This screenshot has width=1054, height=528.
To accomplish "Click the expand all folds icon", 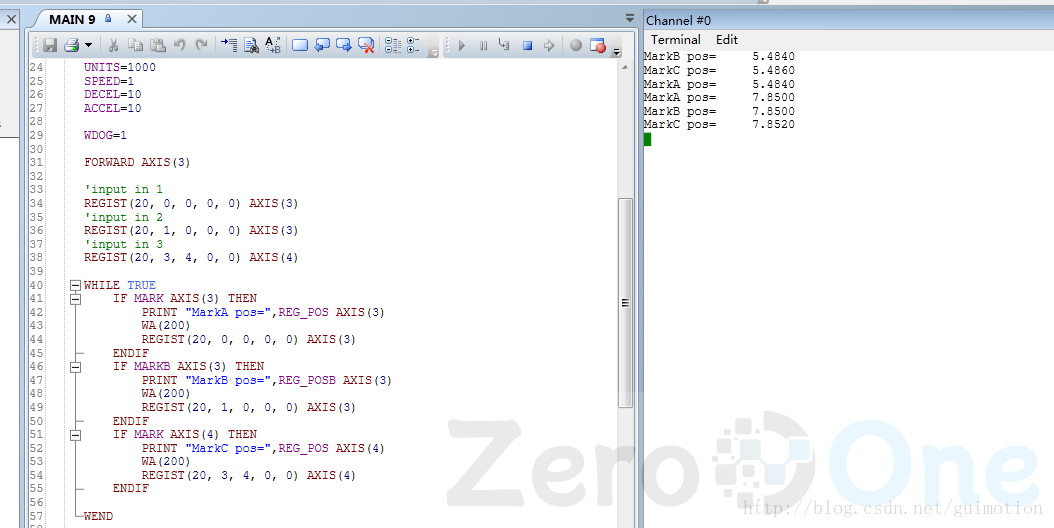I will pyautogui.click(x=413, y=45).
